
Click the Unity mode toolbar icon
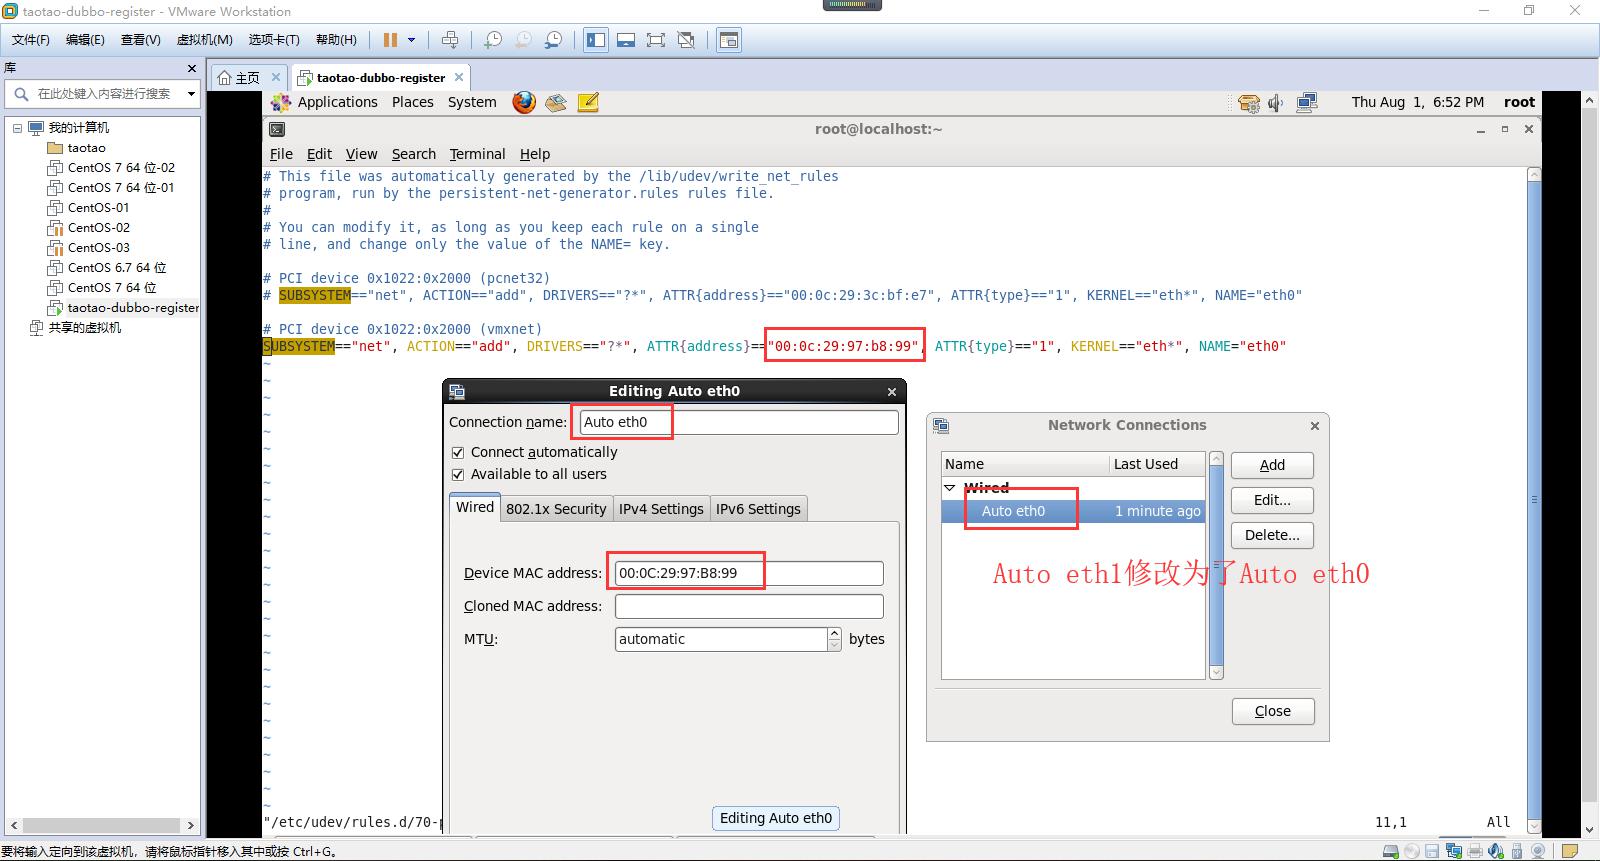click(686, 40)
